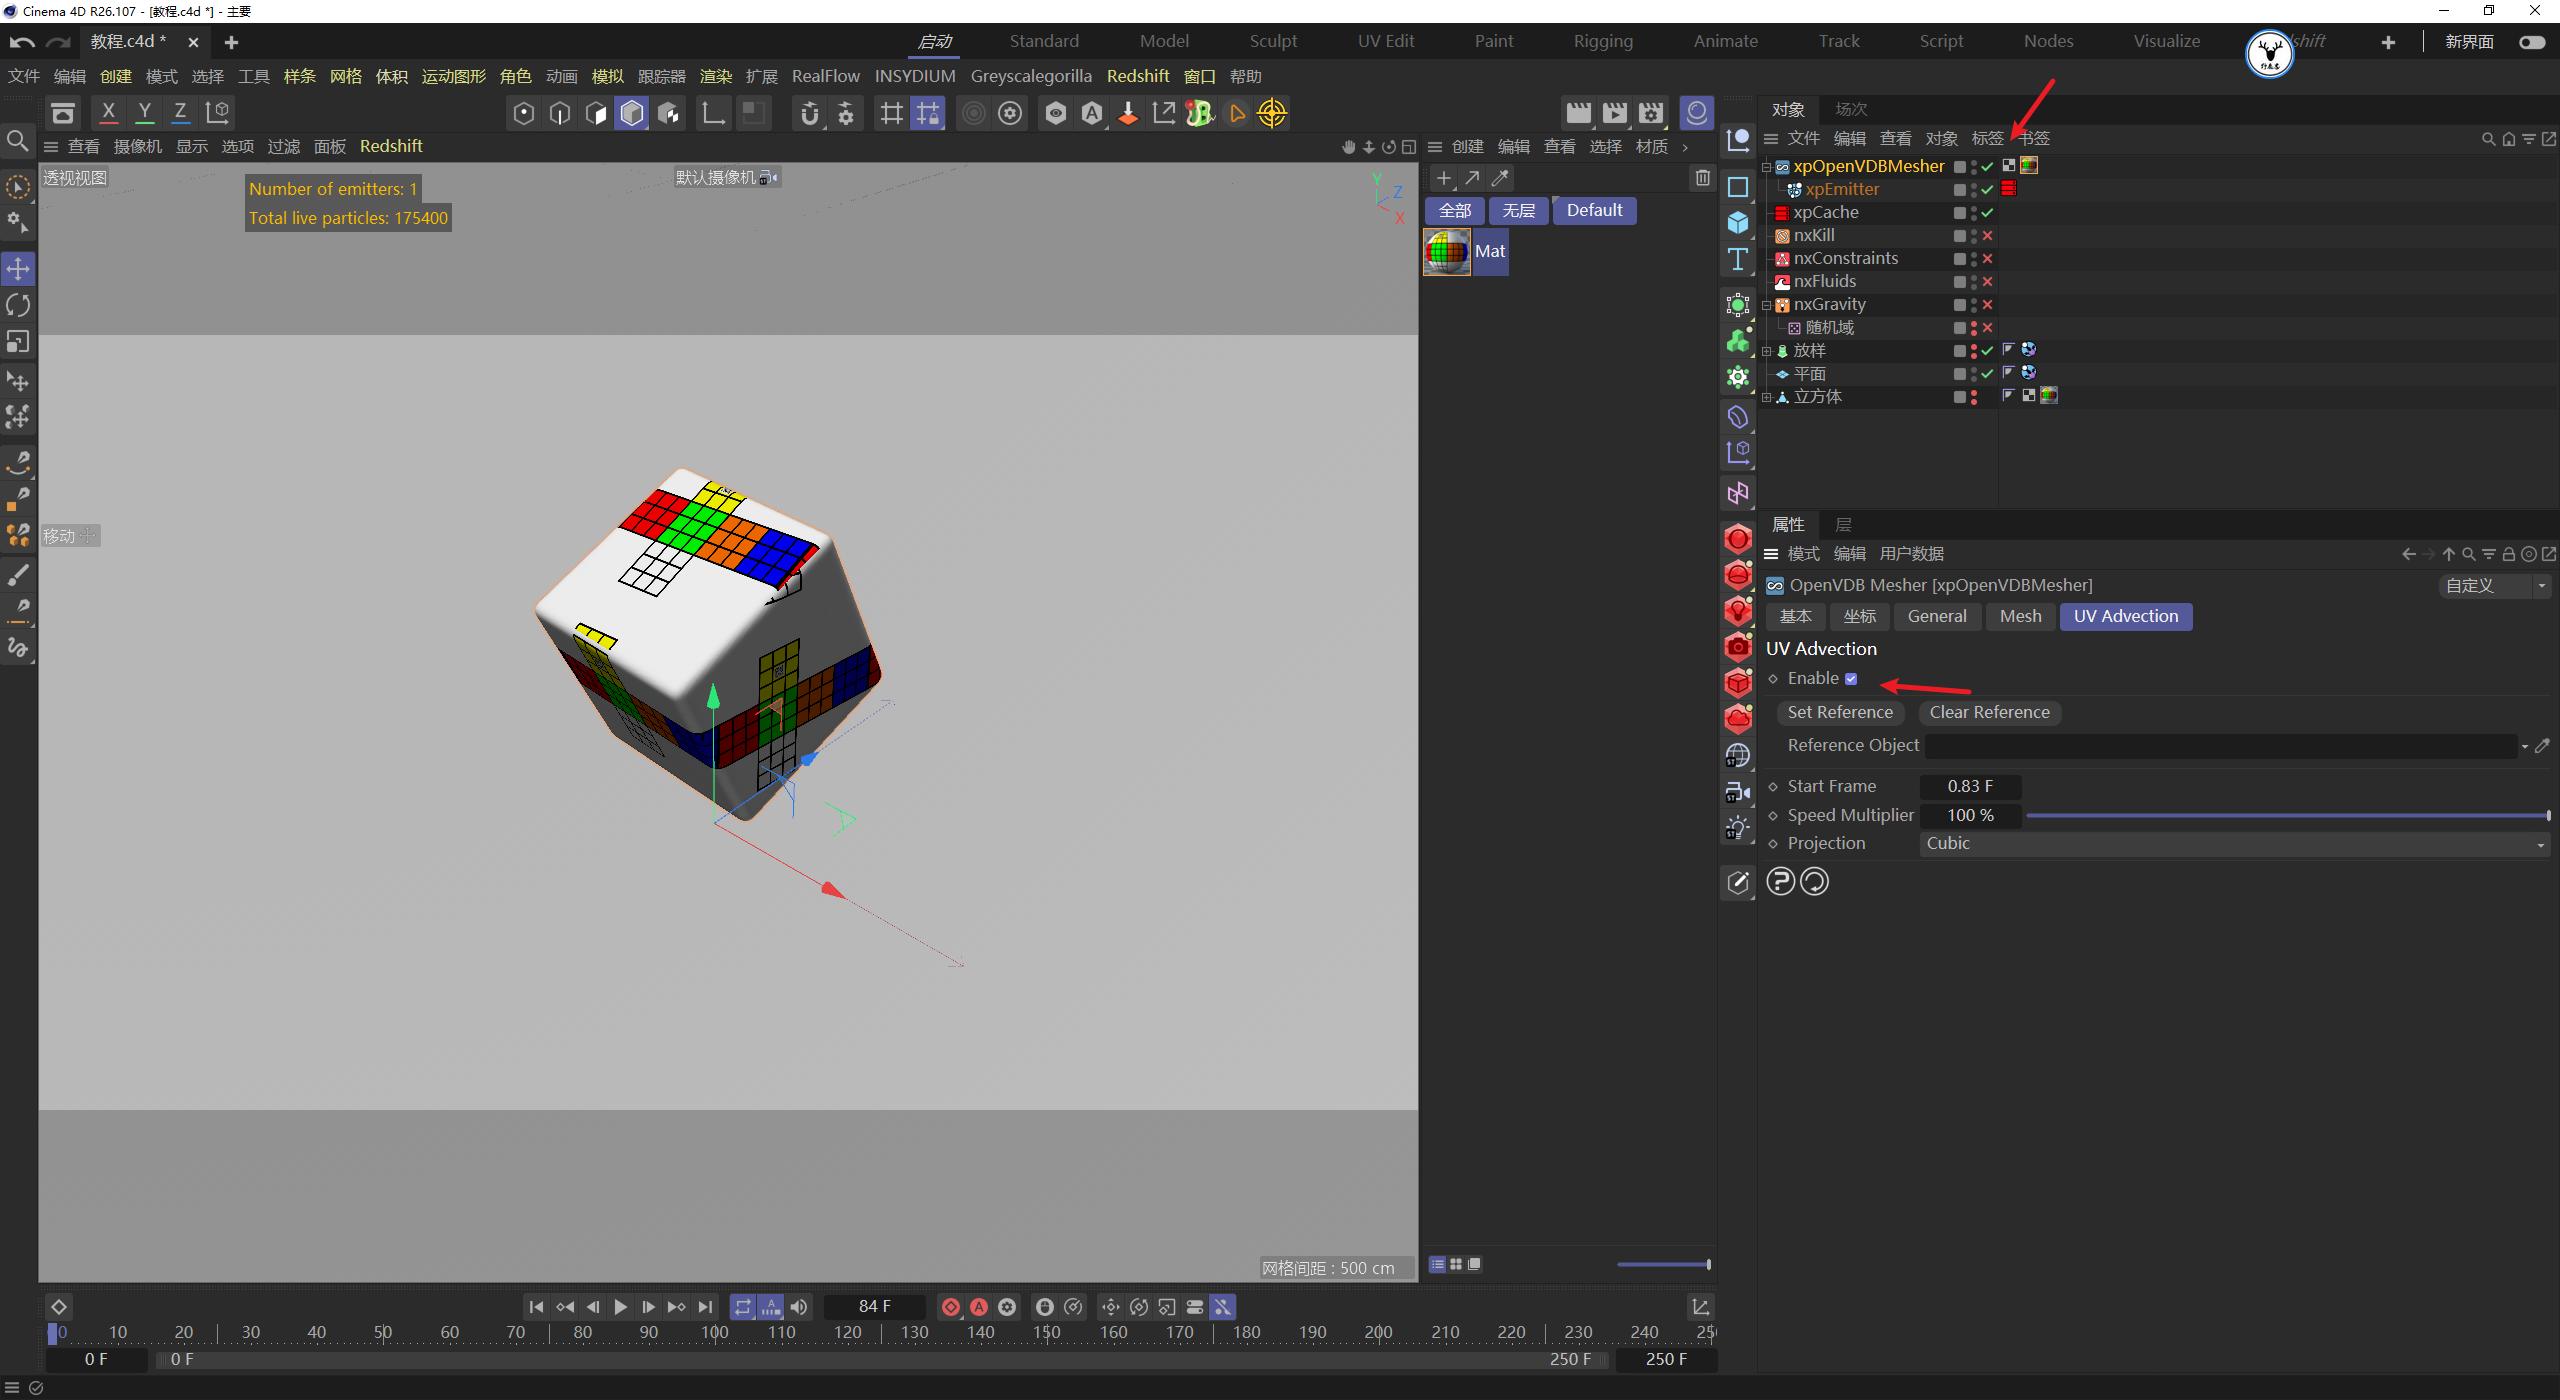2560x1400 pixels.
Task: Click the Clear Reference button
Action: (x=1989, y=712)
